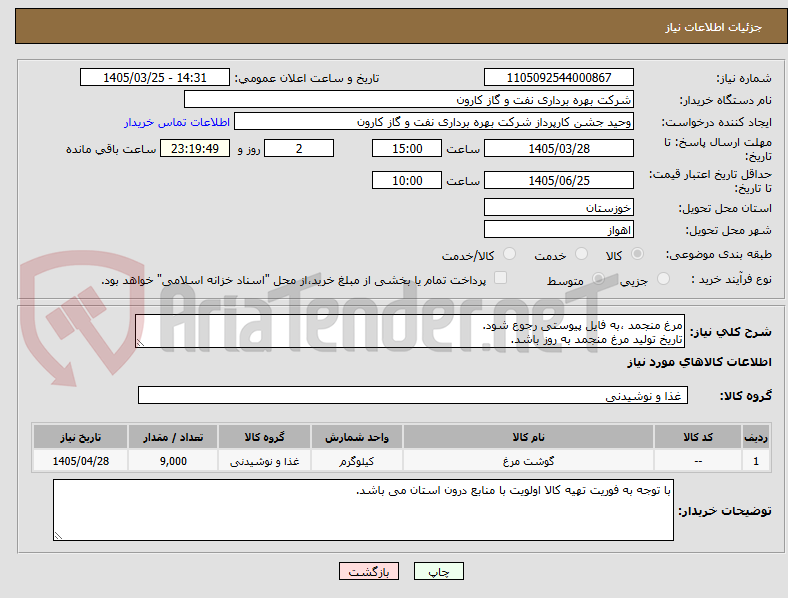Open the buyer contact info link
The width and height of the screenshot is (788, 598).
pyautogui.click(x=177, y=122)
